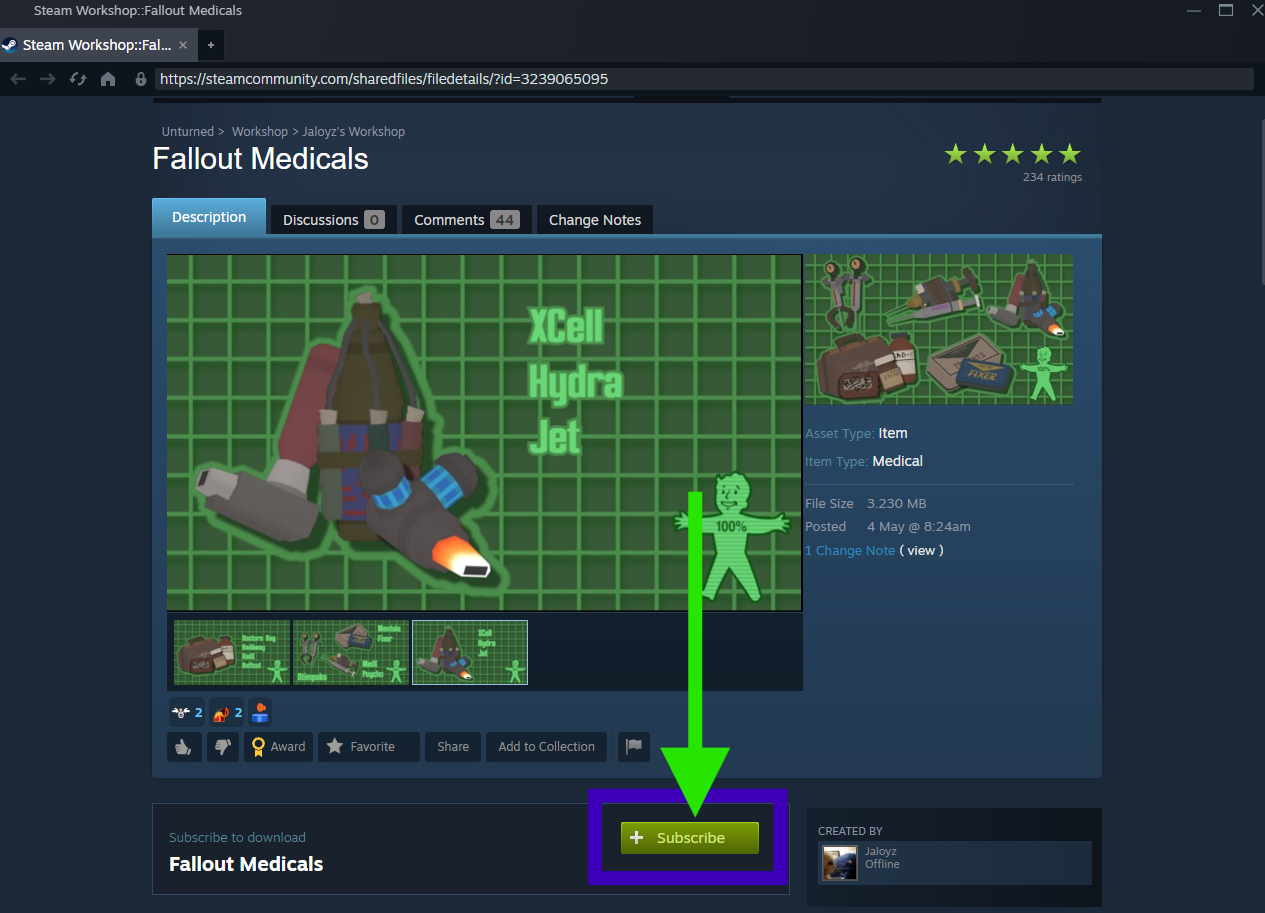
Task: Open the Workshop breadcrumb link
Action: coord(260,132)
